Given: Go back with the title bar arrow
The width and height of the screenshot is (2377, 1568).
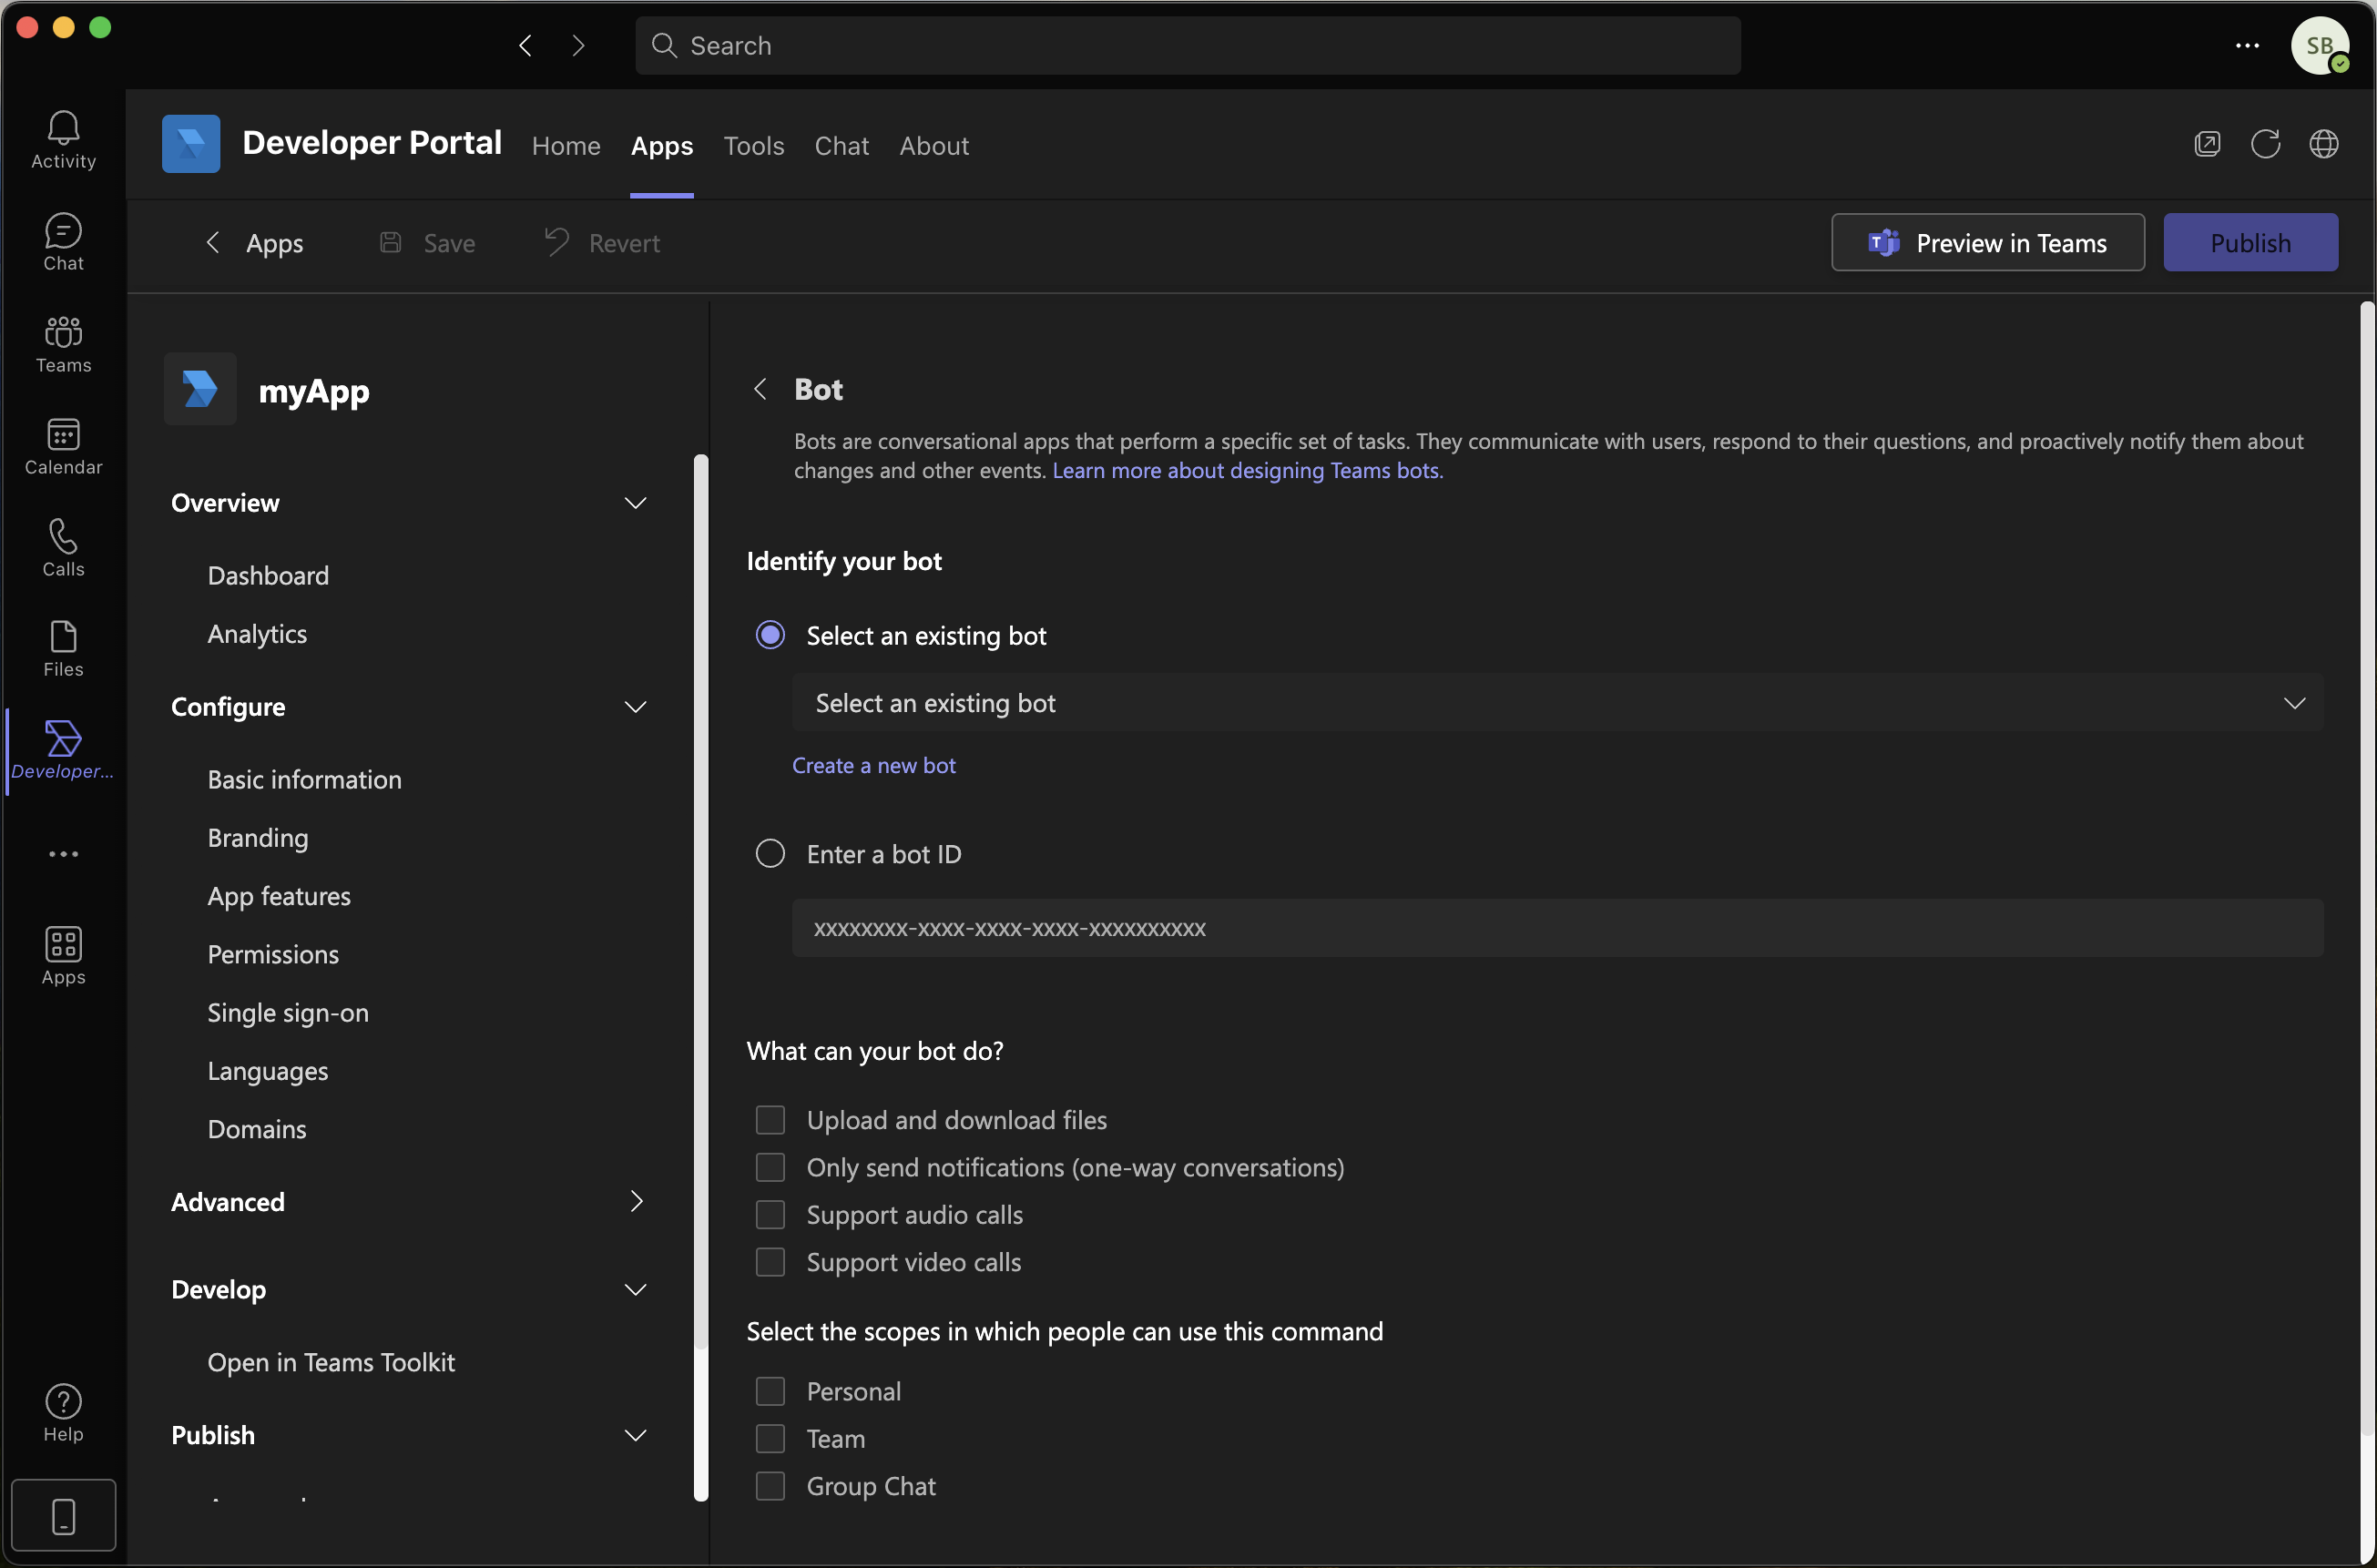Looking at the screenshot, I should click(525, 45).
